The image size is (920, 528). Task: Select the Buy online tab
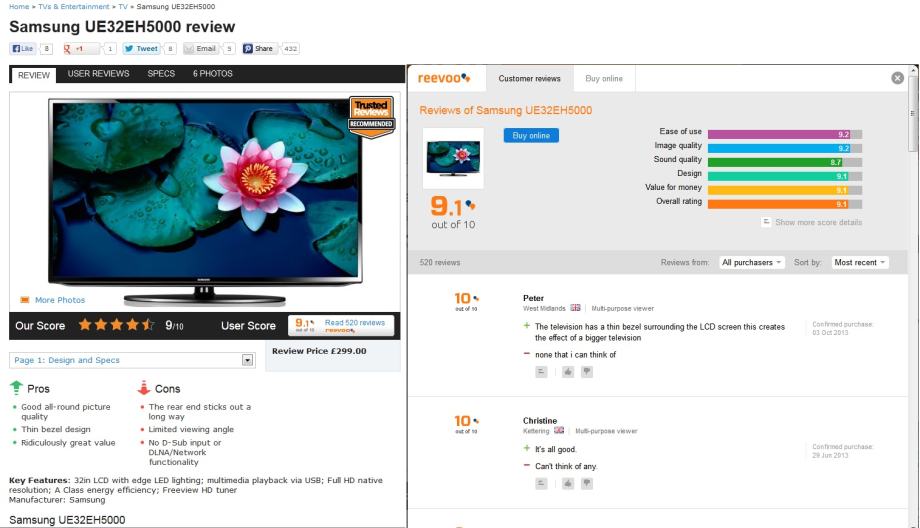[x=604, y=79]
